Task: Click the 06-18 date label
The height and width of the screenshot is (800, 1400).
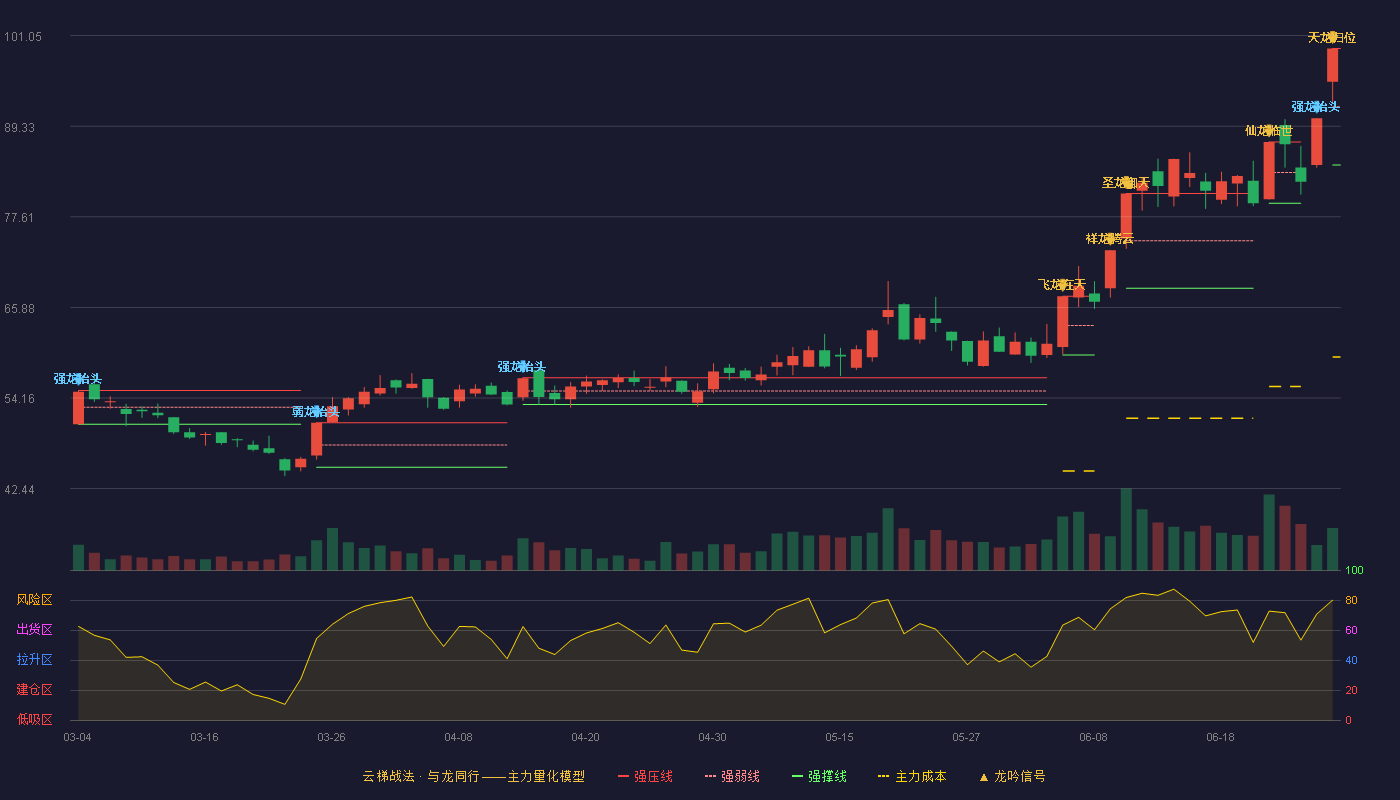Action: 1220,737
